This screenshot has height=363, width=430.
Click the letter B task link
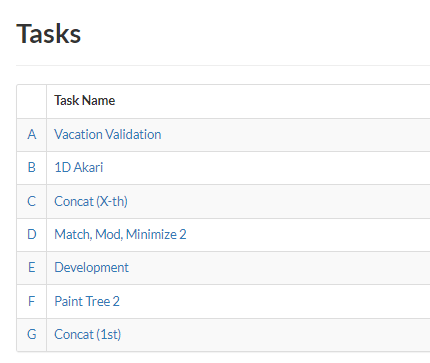coord(32,168)
